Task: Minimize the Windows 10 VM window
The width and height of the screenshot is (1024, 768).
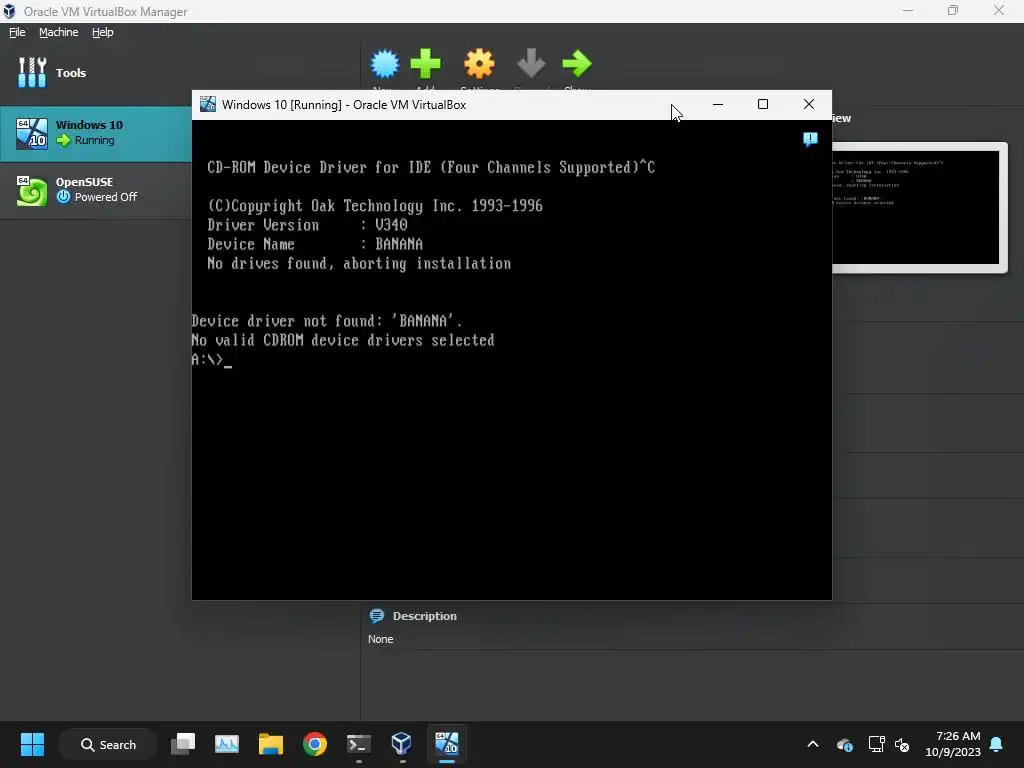Action: click(718, 104)
